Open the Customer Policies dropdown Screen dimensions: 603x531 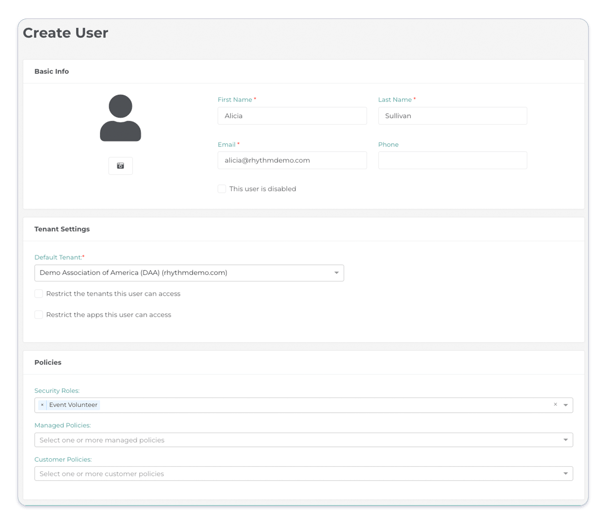303,474
